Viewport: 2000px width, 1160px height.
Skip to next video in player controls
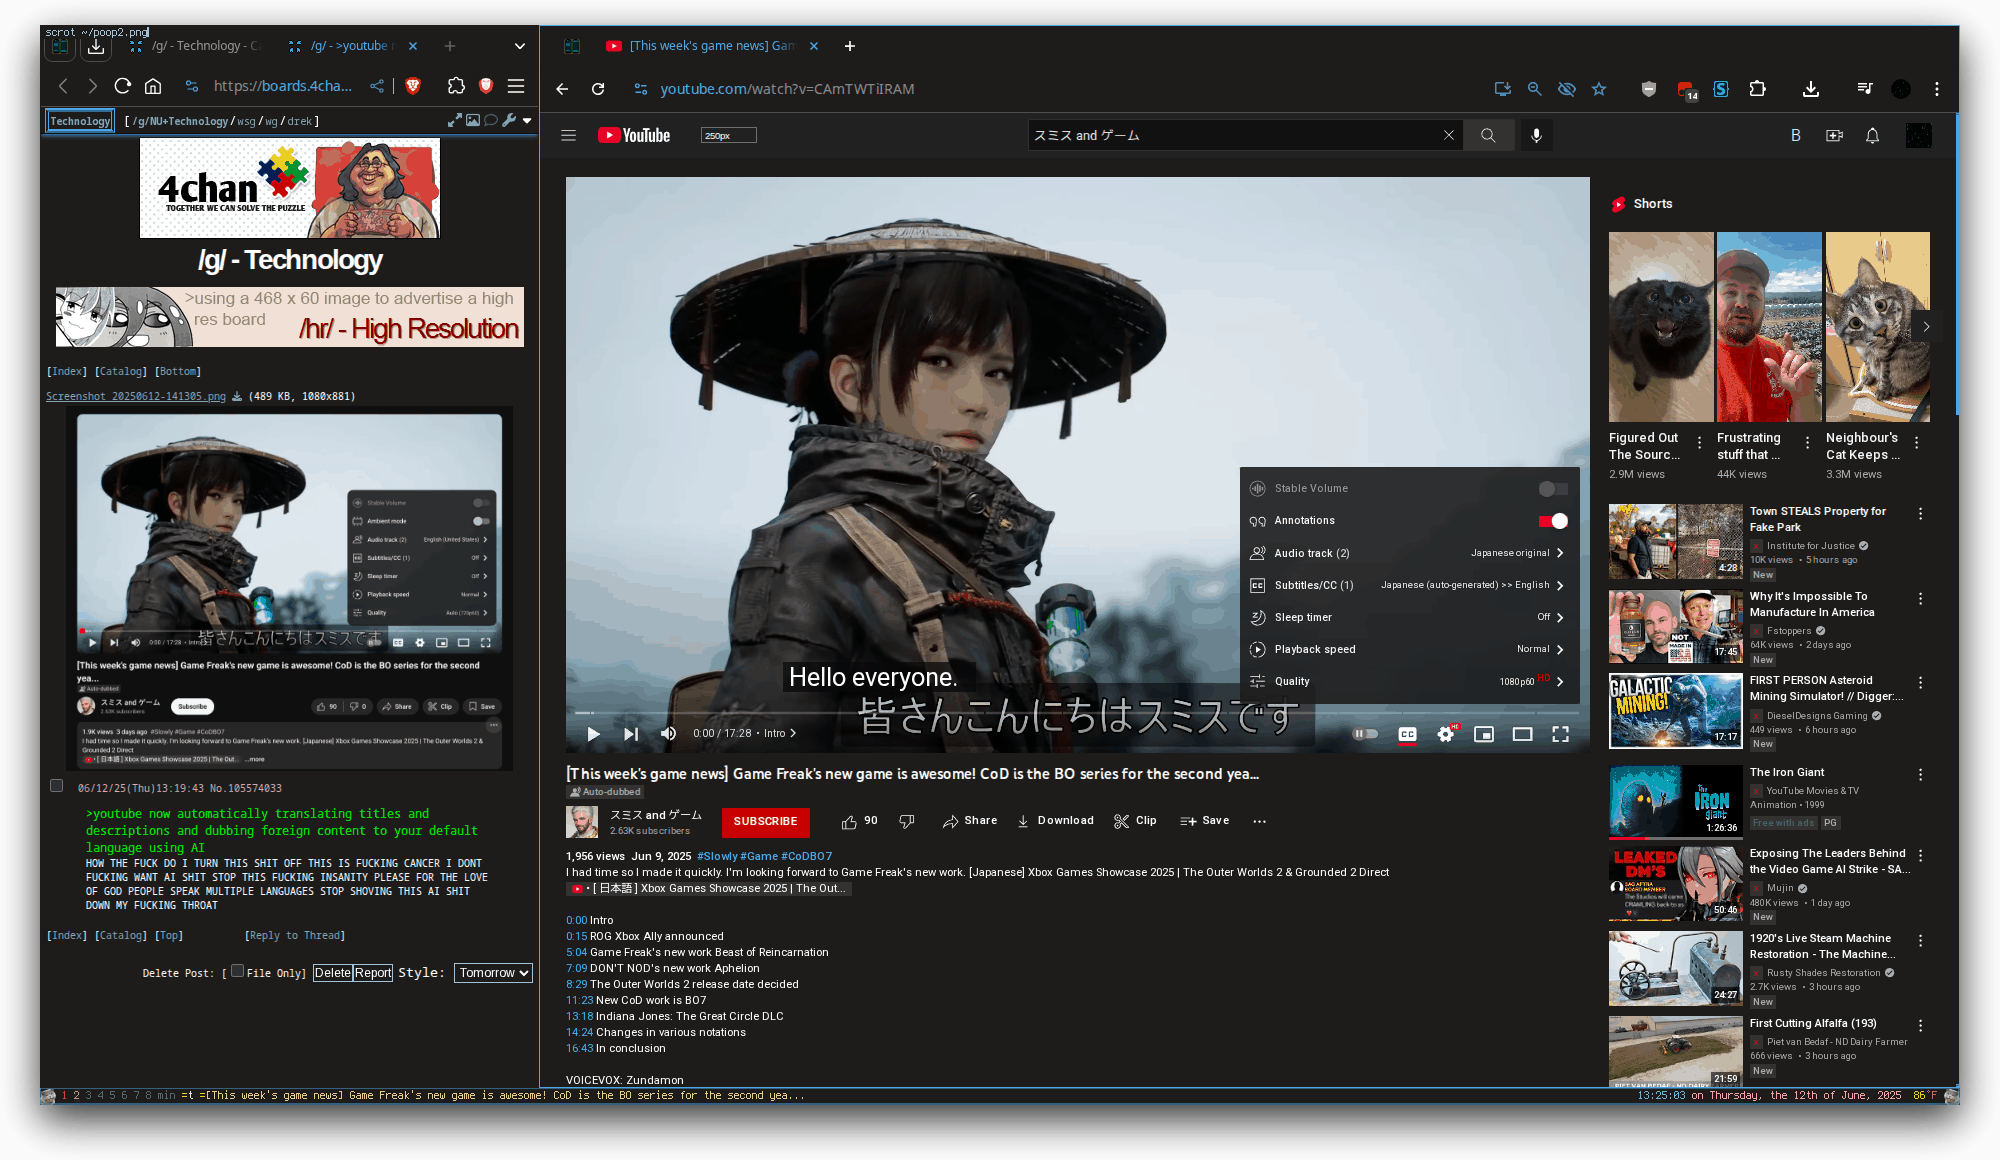click(631, 734)
